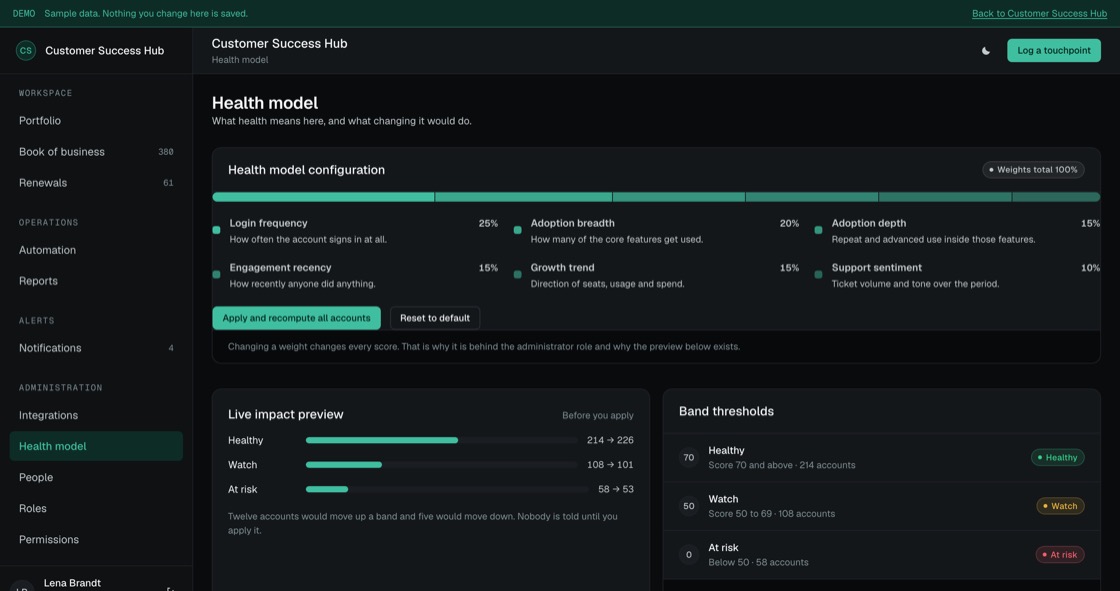The height and width of the screenshot is (591, 1120).
Task: Follow Back to Customer Success Hub link
Action: click(x=1039, y=14)
